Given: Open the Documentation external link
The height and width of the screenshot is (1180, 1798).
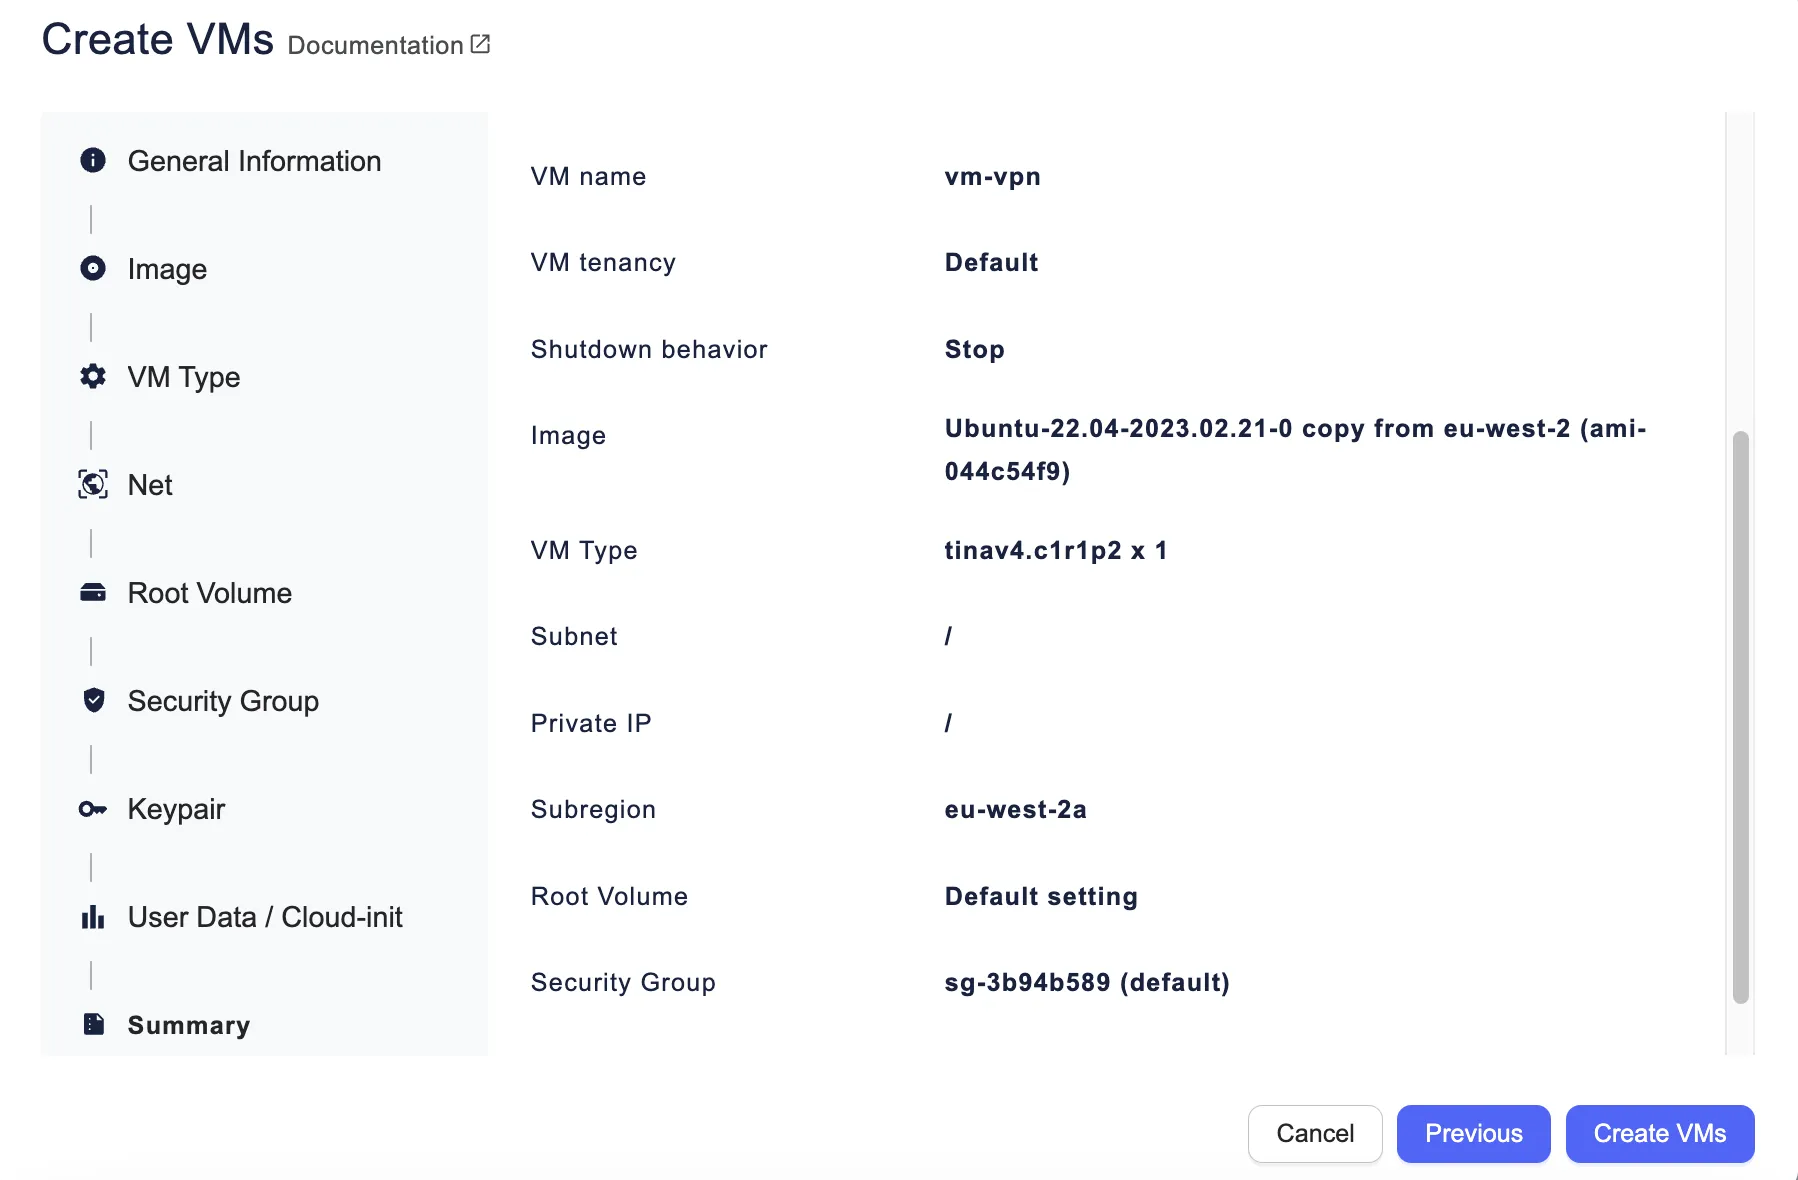Looking at the screenshot, I should [389, 45].
